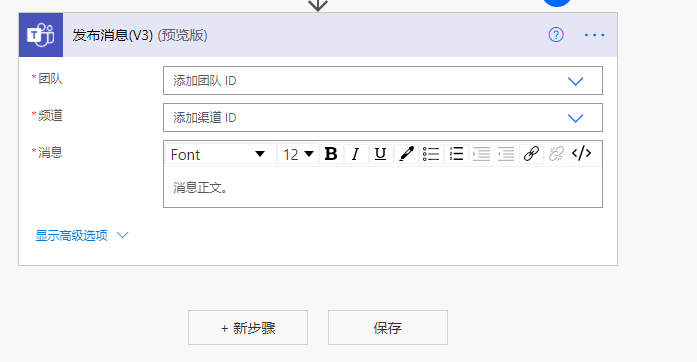Click the Microsoft Teams connector icon
This screenshot has width=697, height=362.
point(41,35)
